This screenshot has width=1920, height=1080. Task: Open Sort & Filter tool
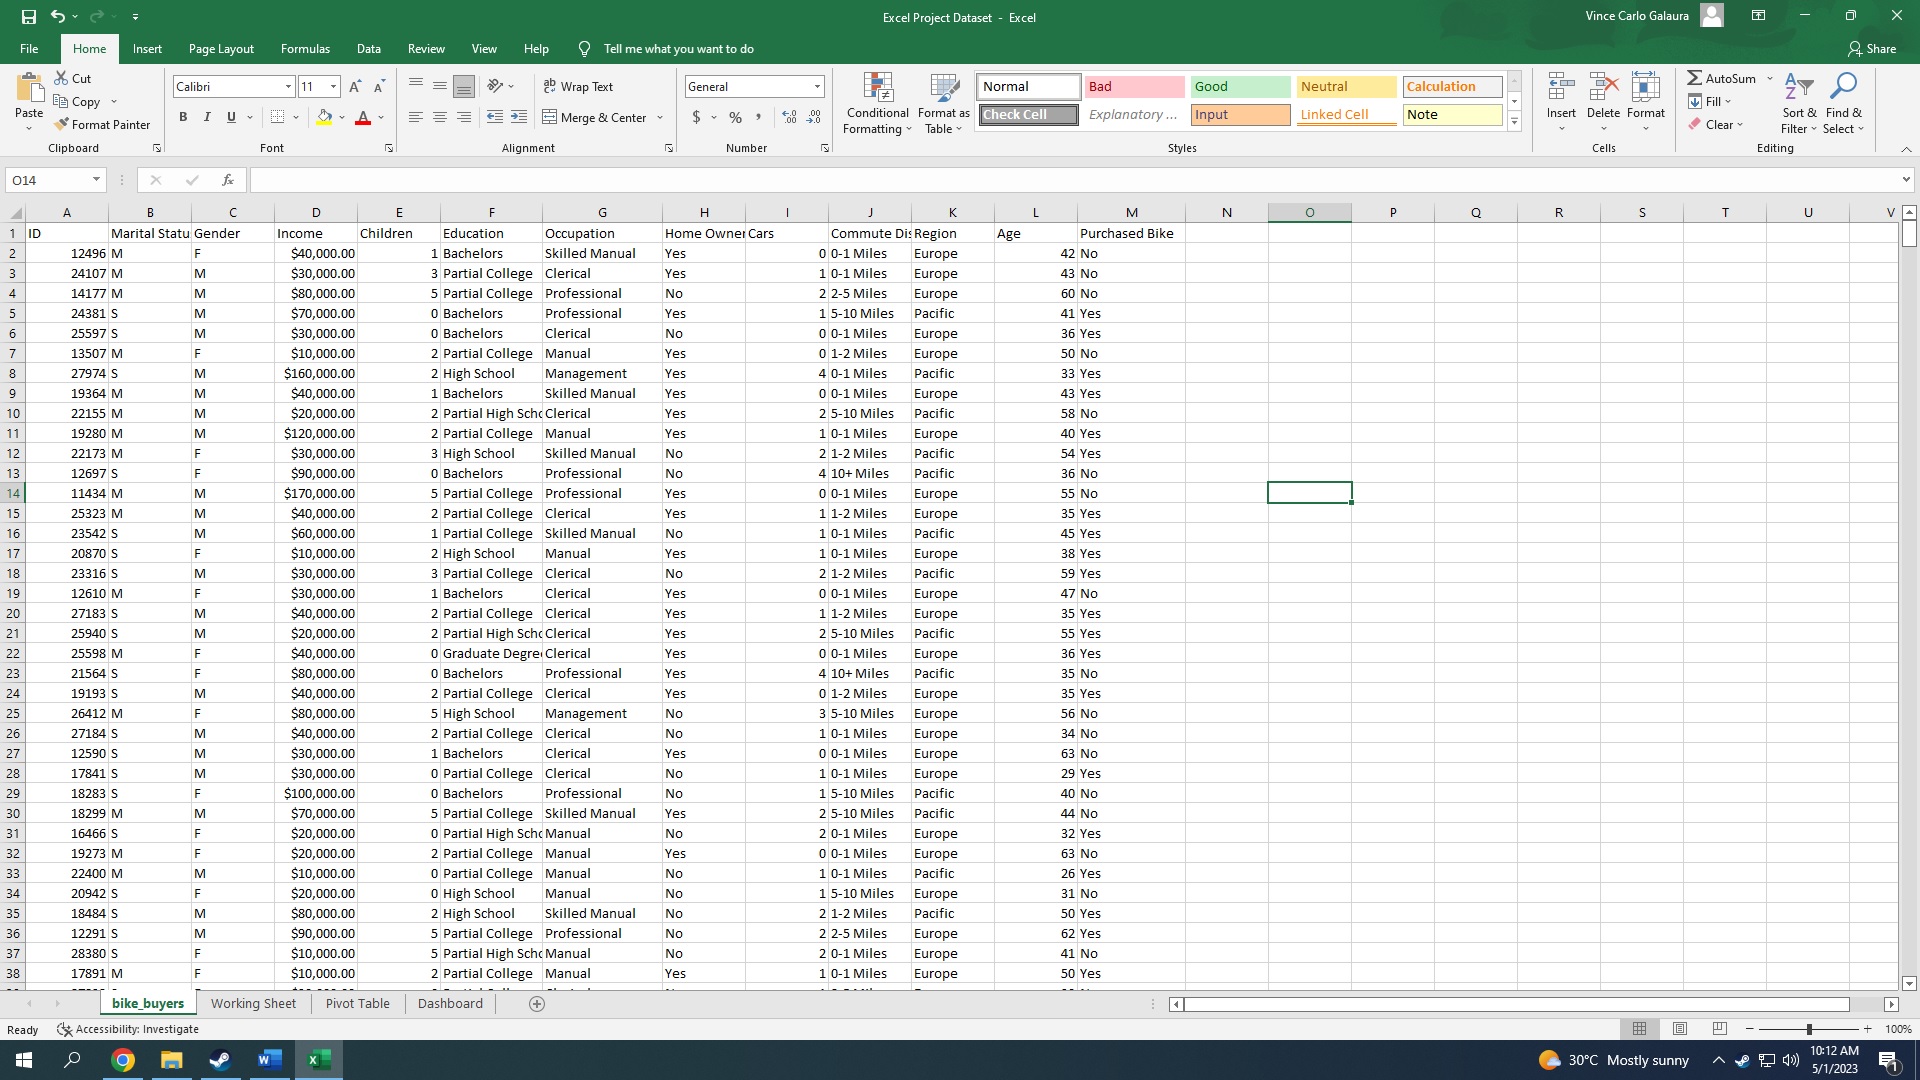pyautogui.click(x=1798, y=103)
